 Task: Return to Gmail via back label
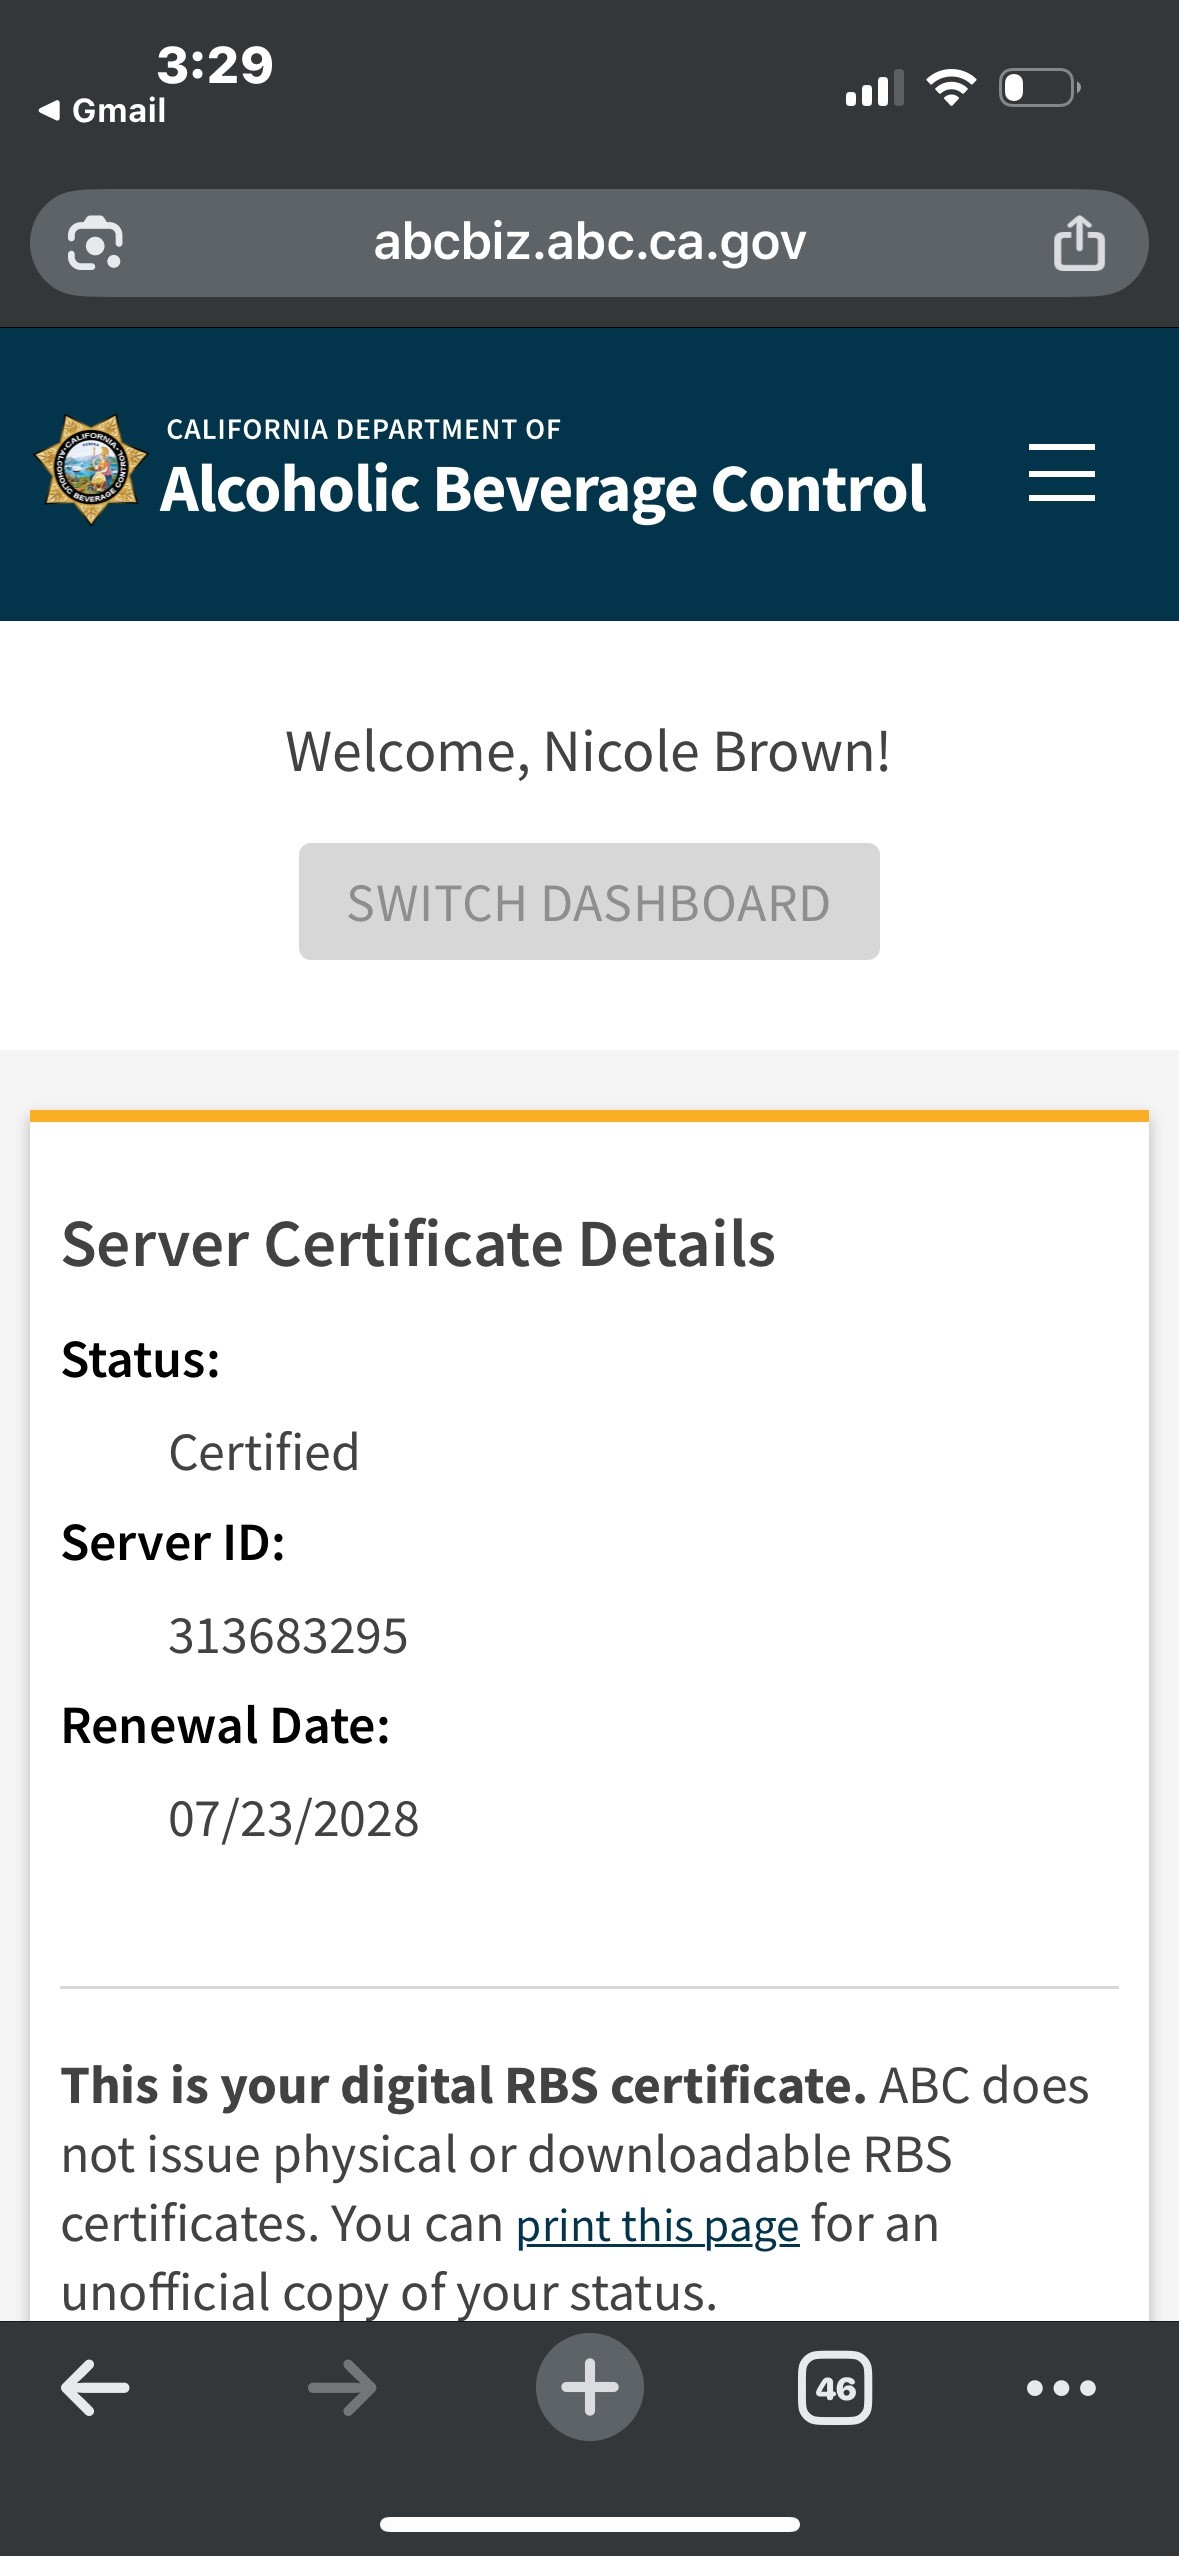pos(103,110)
